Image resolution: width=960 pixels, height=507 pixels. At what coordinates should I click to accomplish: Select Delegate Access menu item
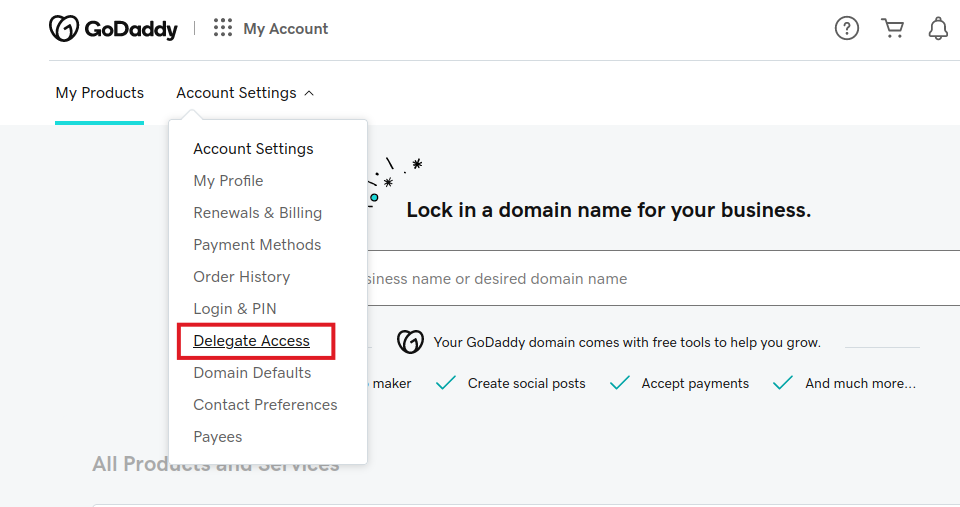[252, 340]
